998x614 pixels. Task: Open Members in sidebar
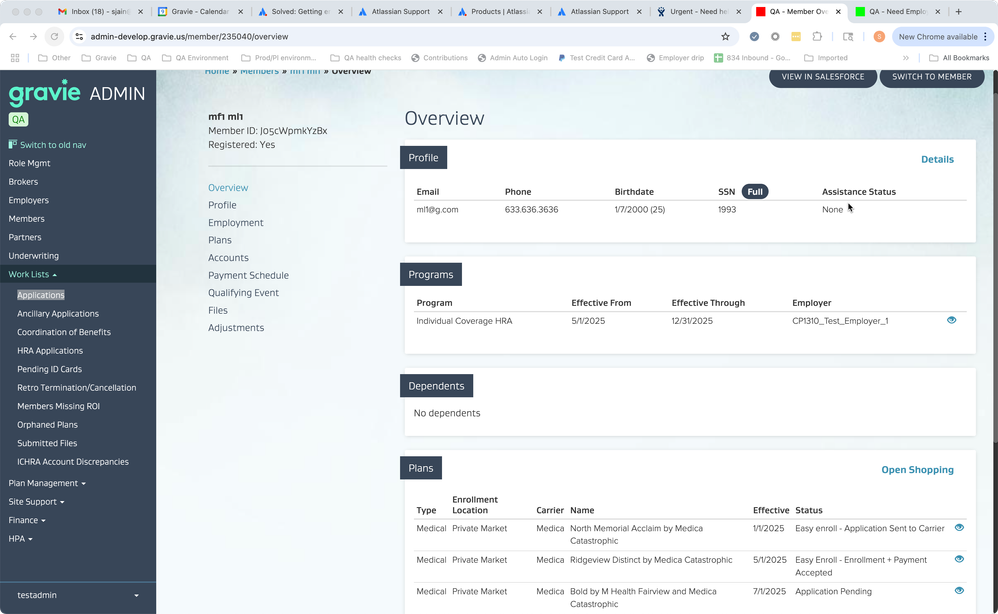[x=26, y=219]
